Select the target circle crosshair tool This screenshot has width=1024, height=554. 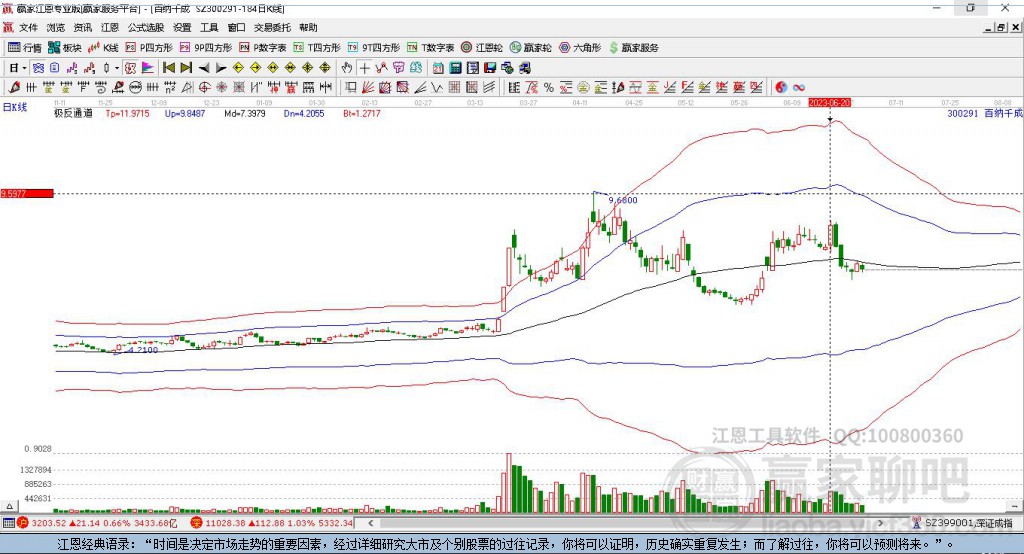click(204, 88)
